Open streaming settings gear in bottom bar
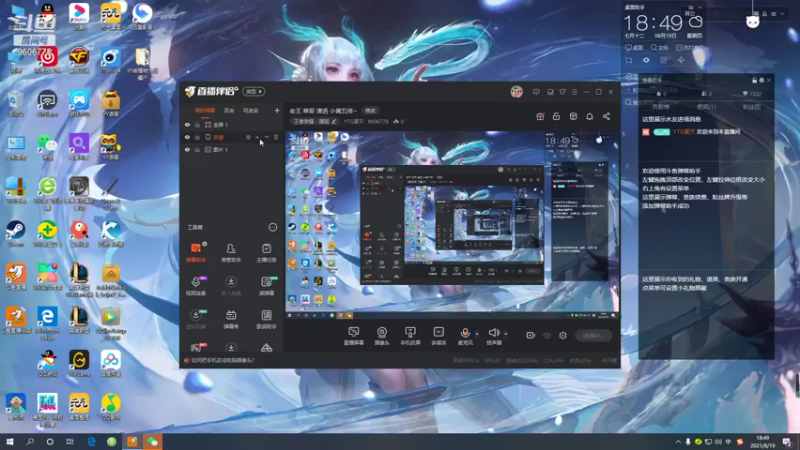The image size is (800, 450). (563, 335)
